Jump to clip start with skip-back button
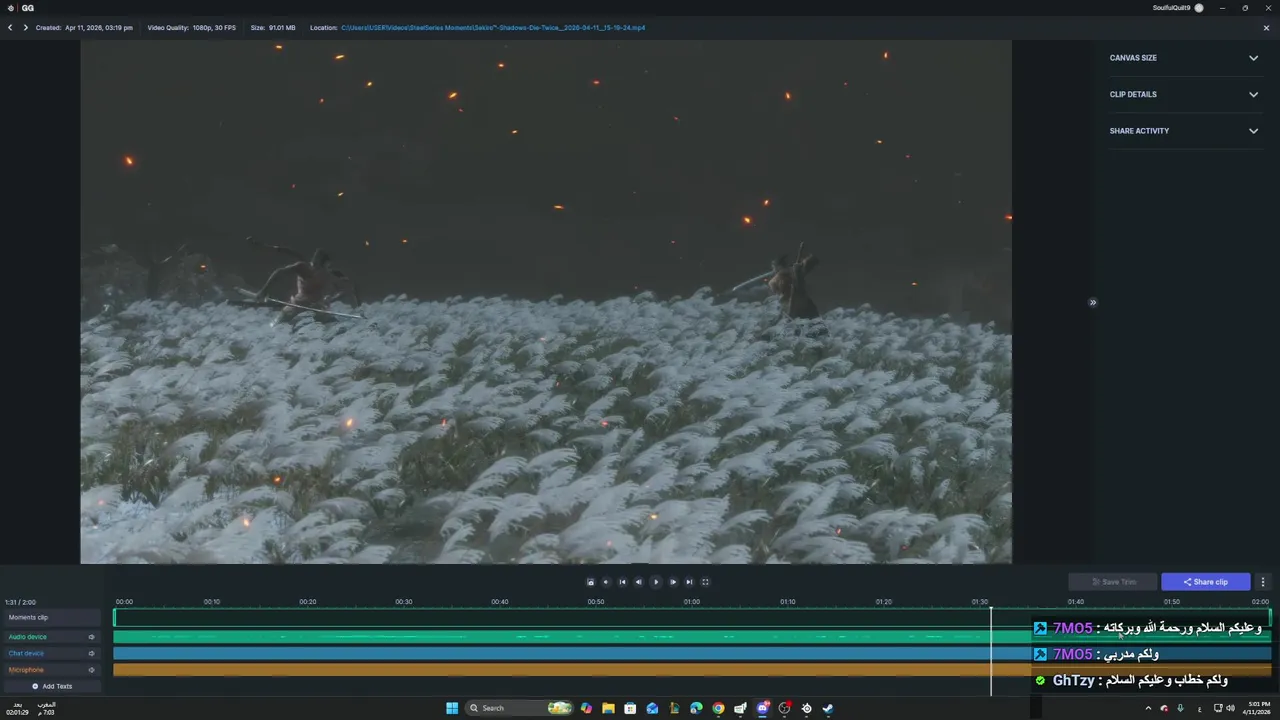Image resolution: width=1280 pixels, height=720 pixels. (x=622, y=582)
